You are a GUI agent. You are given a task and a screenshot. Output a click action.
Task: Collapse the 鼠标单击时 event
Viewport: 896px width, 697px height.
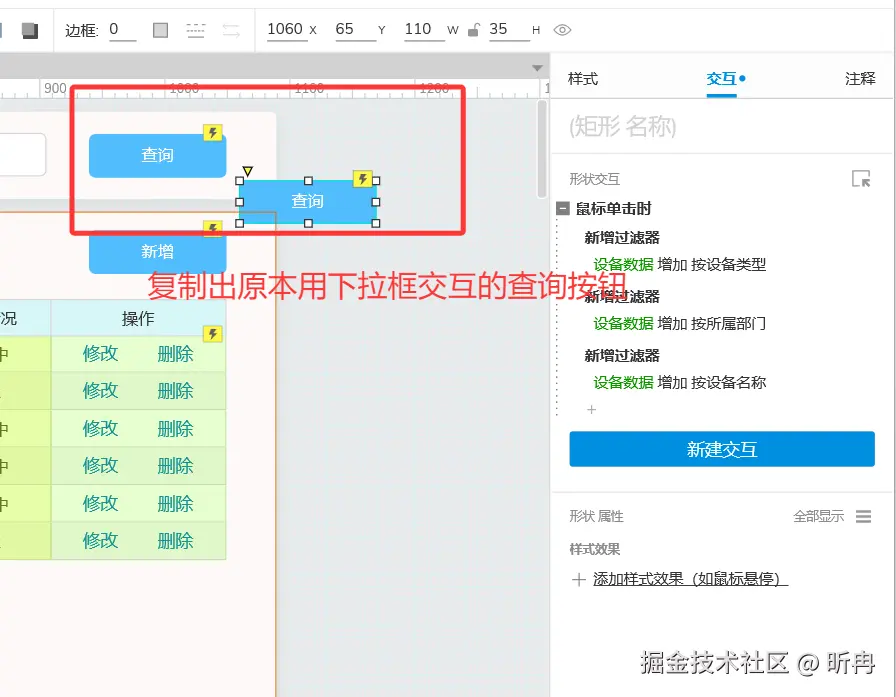pyautogui.click(x=563, y=209)
